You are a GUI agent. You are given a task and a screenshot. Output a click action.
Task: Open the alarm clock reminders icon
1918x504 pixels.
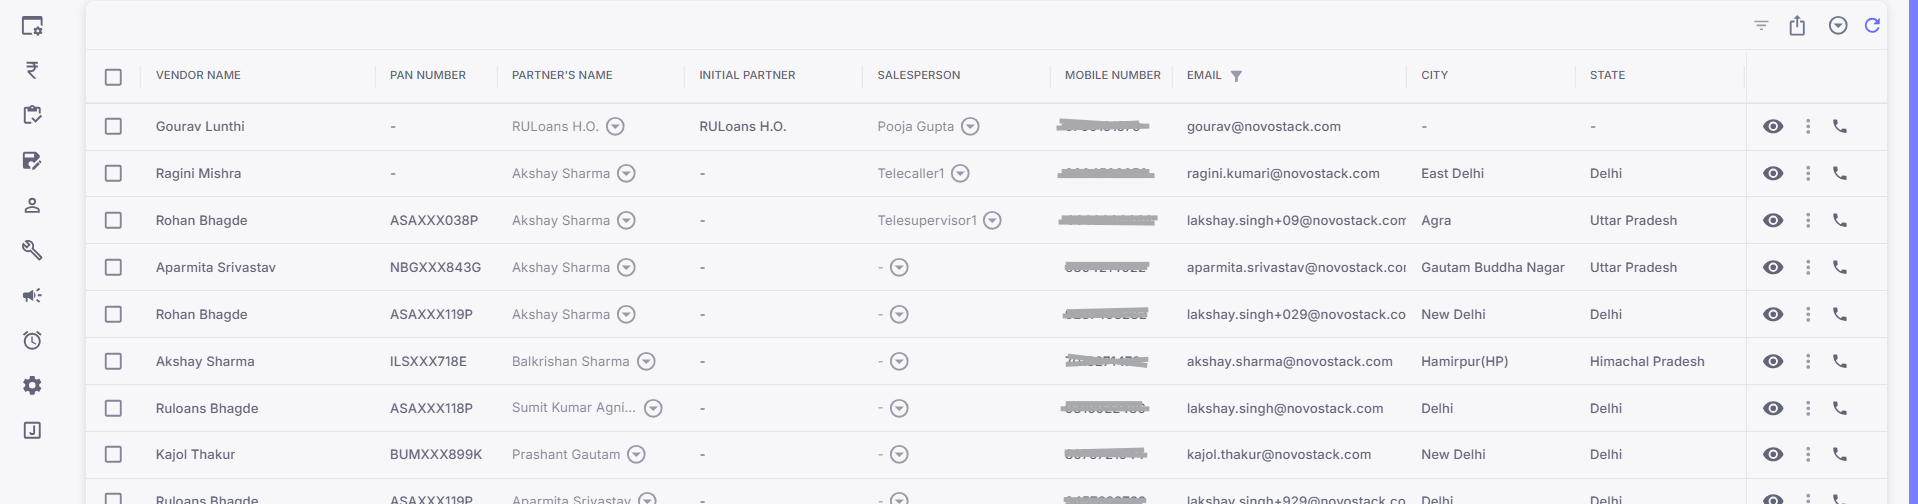pos(32,340)
